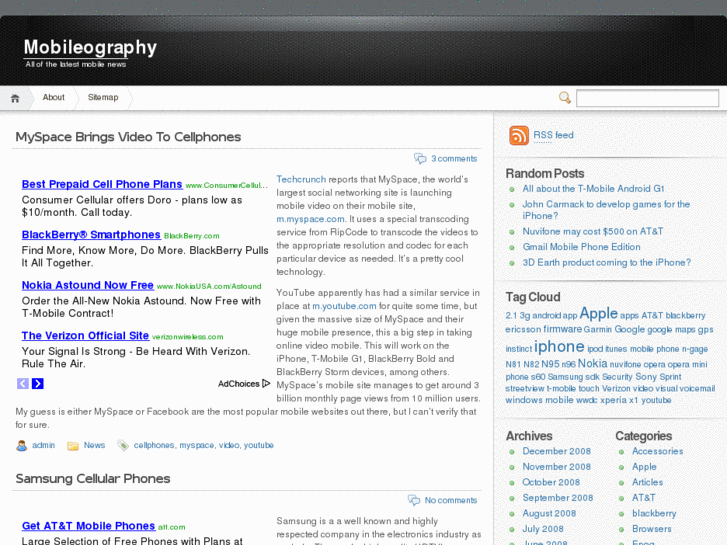Click inside the search input field
Image resolution: width=727 pixels, height=545 pixels.
(x=647, y=98)
